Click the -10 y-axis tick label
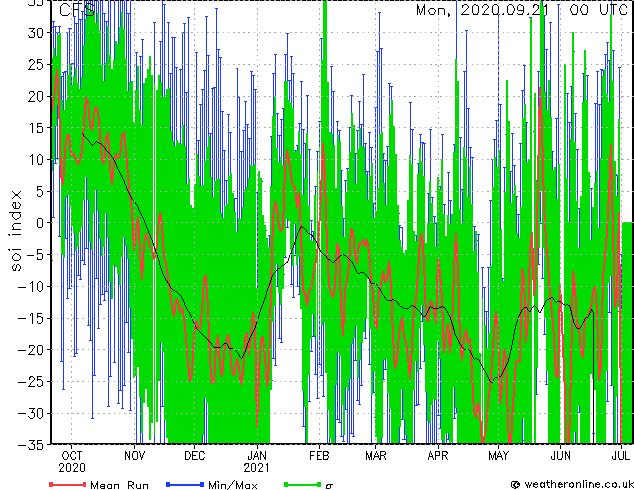The image size is (634, 490). (31, 287)
